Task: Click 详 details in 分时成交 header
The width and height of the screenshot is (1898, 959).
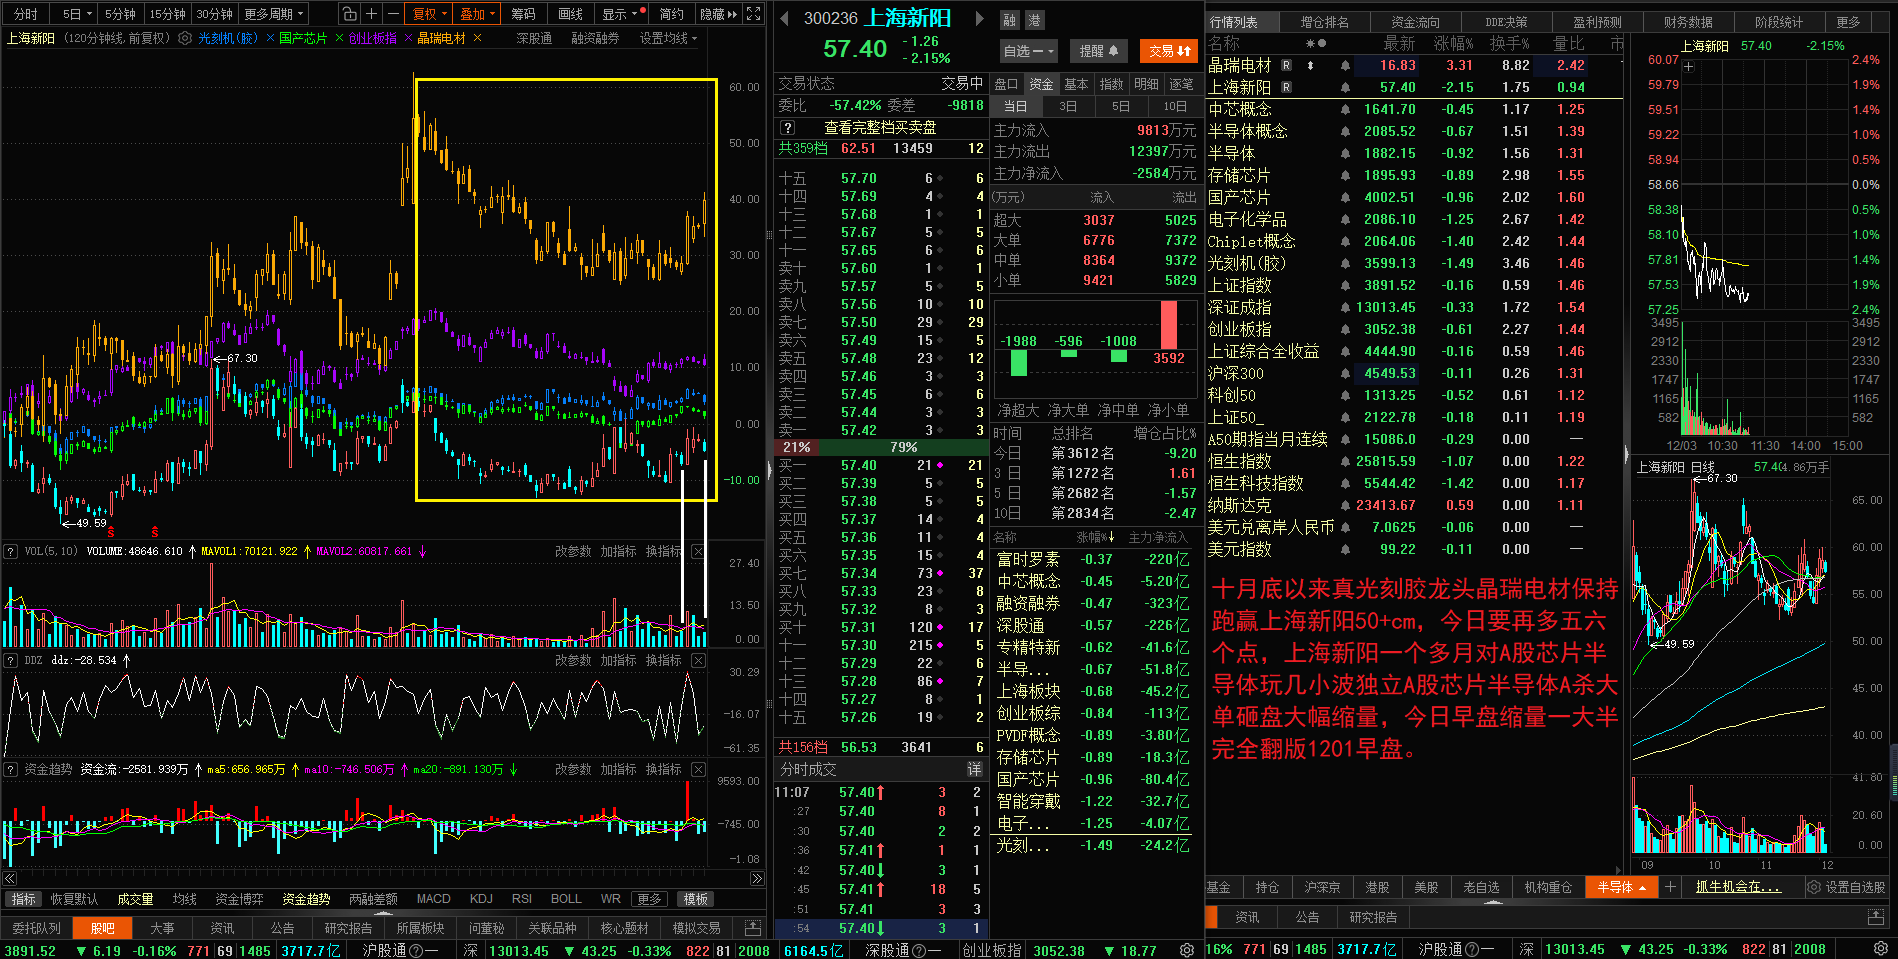Action: [x=975, y=769]
